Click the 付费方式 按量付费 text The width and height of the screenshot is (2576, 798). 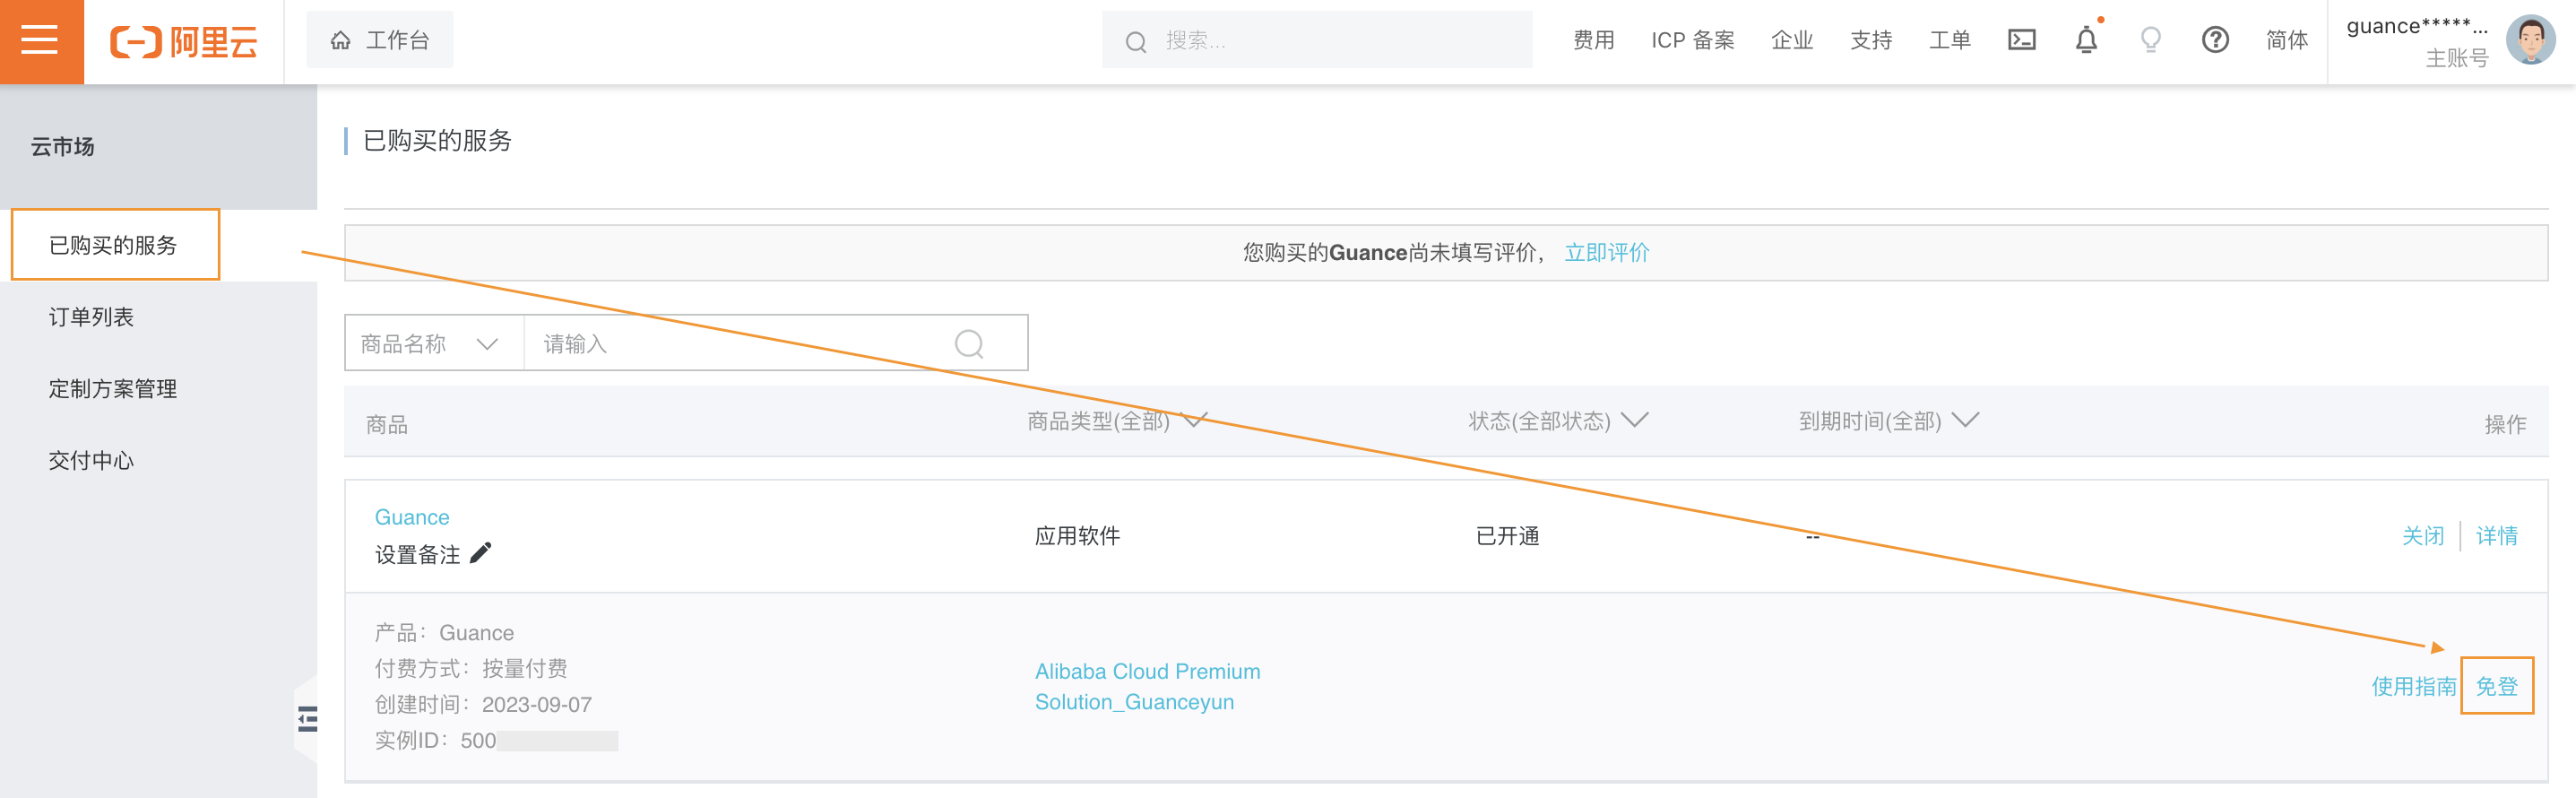point(471,669)
